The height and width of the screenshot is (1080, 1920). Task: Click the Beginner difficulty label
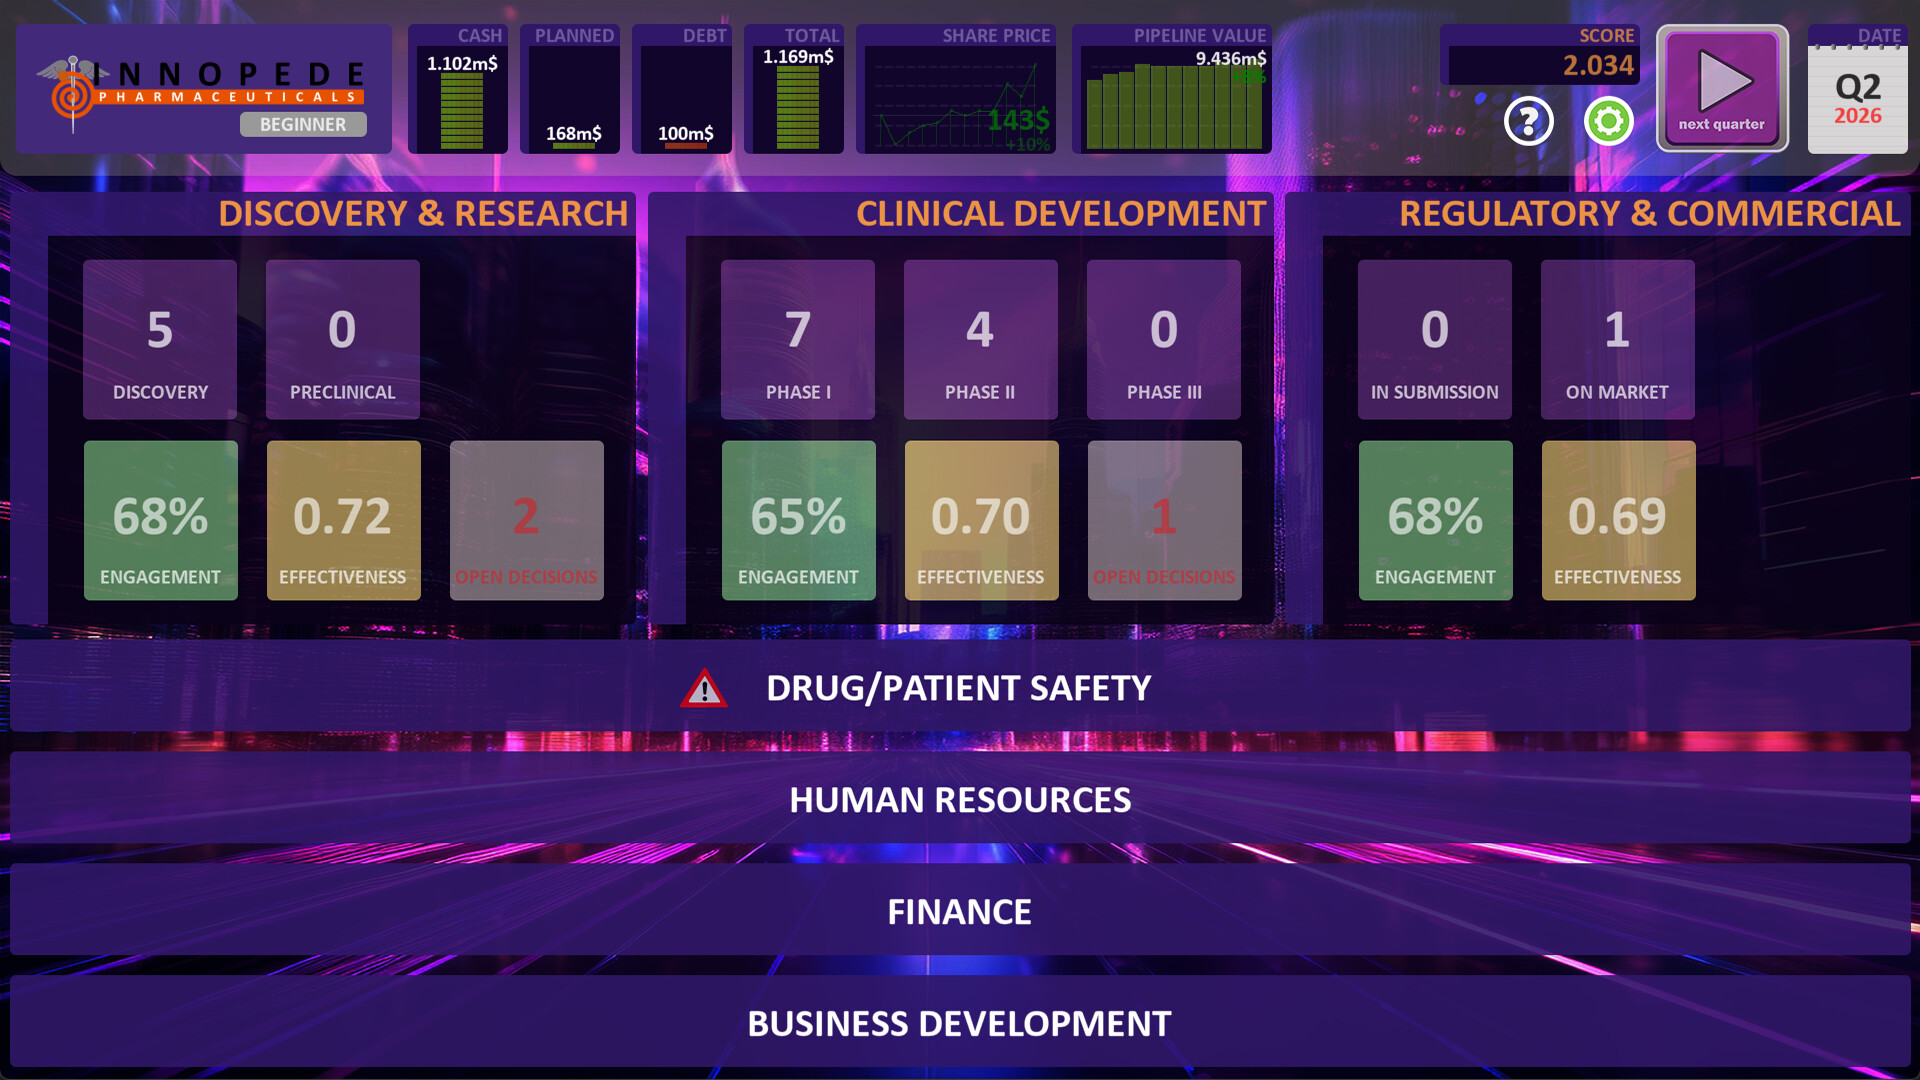(x=302, y=124)
